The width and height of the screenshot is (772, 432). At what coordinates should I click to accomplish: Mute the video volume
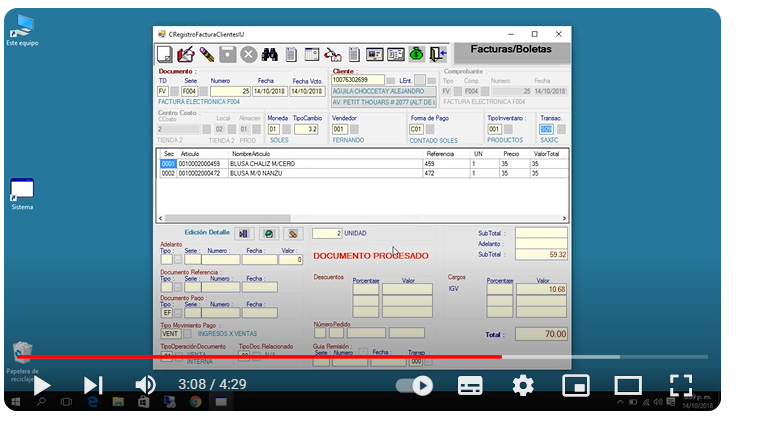pos(146,385)
